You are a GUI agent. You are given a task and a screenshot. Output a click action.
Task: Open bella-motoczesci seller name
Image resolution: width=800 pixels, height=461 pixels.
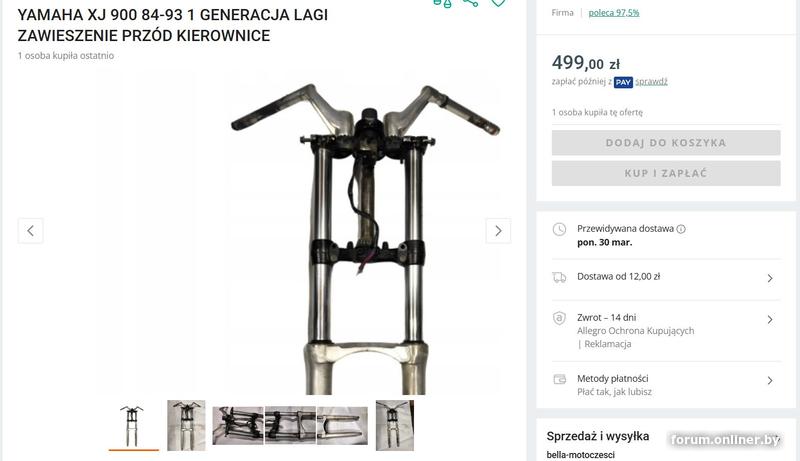(x=581, y=455)
